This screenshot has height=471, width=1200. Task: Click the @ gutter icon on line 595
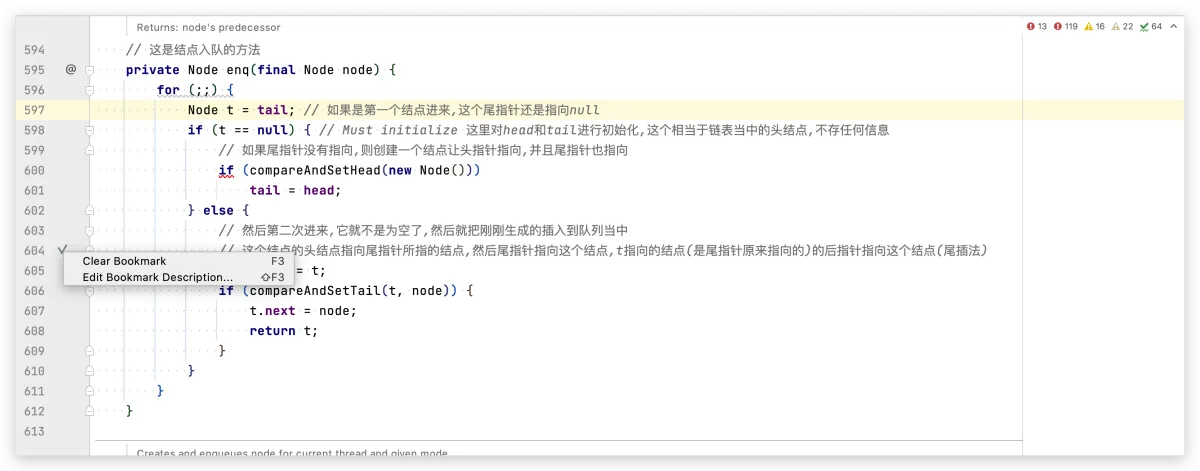coord(71,70)
